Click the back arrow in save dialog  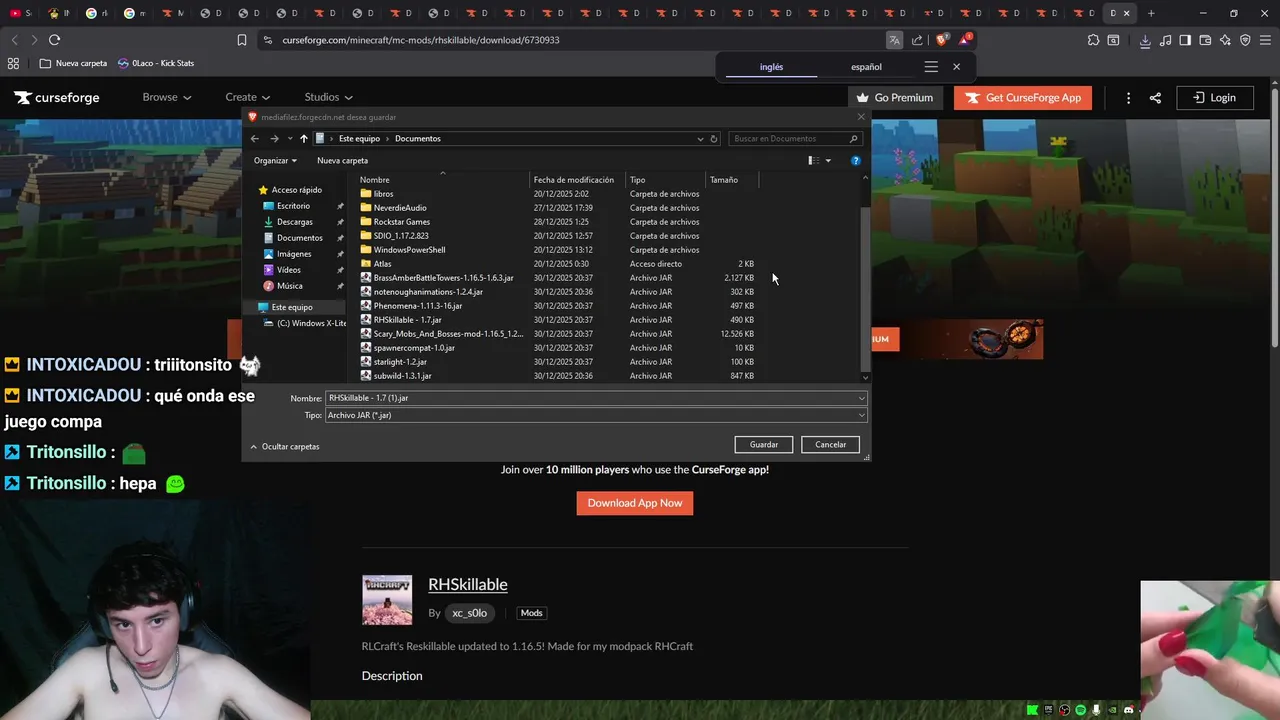255,139
